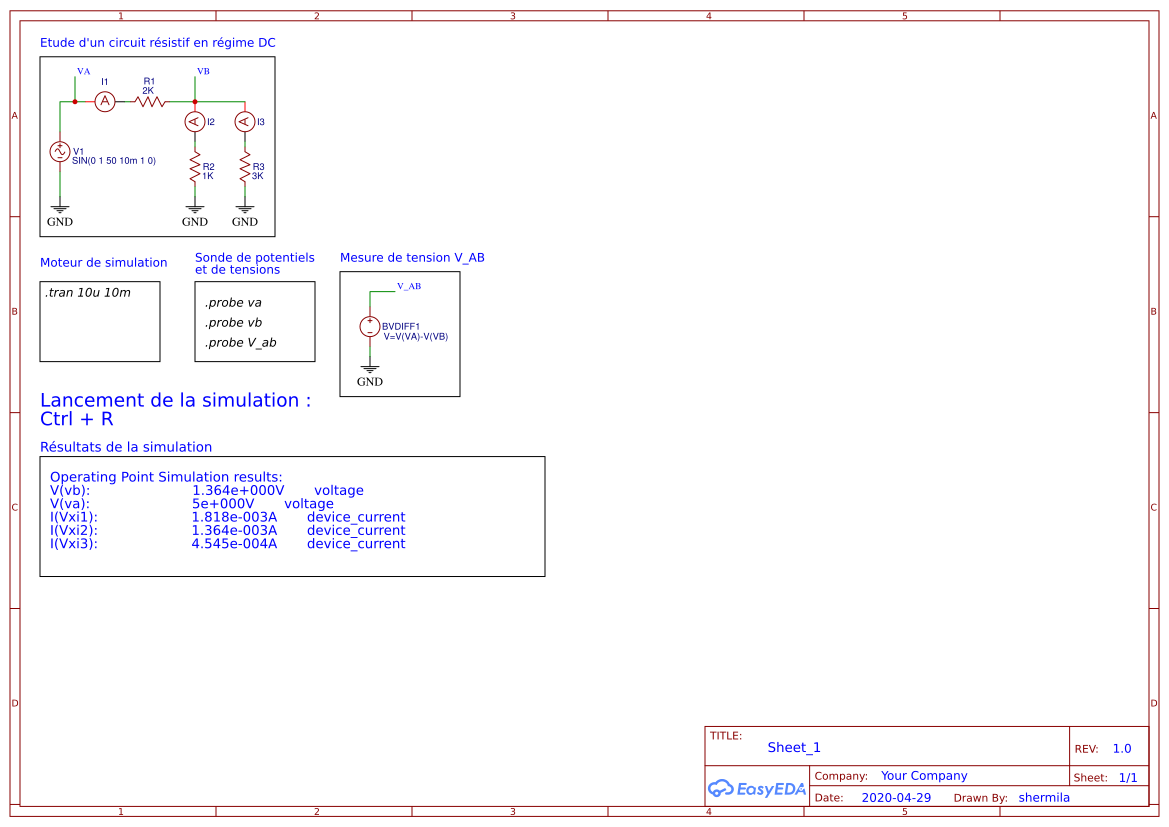The width and height of the screenshot is (1169, 827).
Task: Select the sine voltage source V1 symbol
Action: pyautogui.click(x=59, y=152)
